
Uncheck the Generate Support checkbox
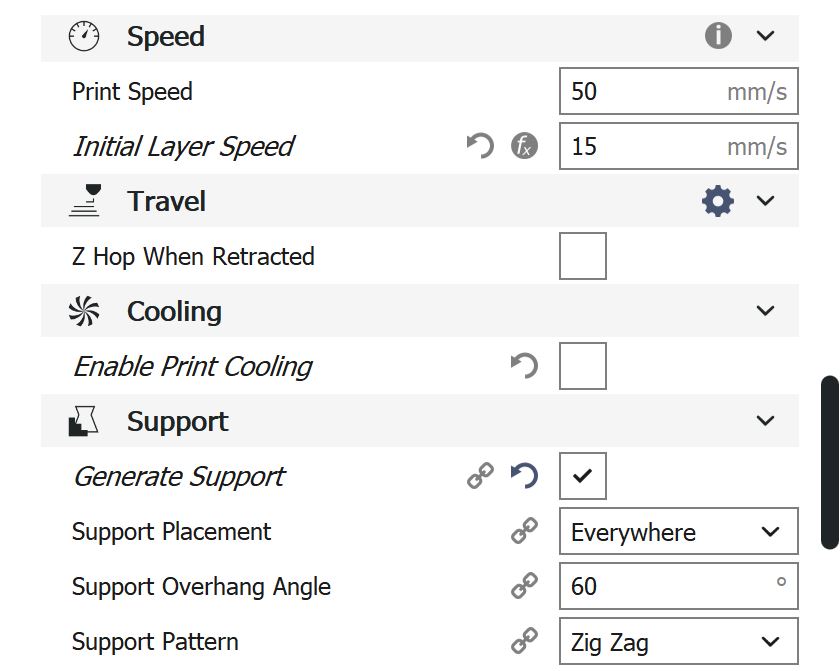583,476
